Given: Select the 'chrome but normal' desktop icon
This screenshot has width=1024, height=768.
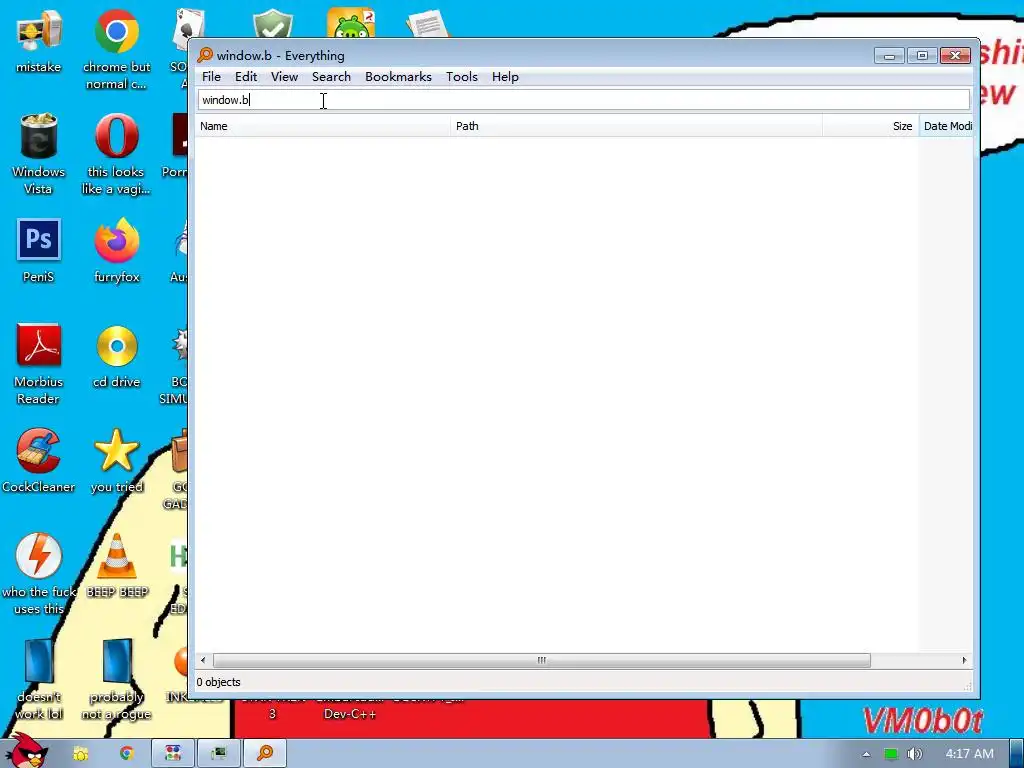Looking at the screenshot, I should pos(117,50).
